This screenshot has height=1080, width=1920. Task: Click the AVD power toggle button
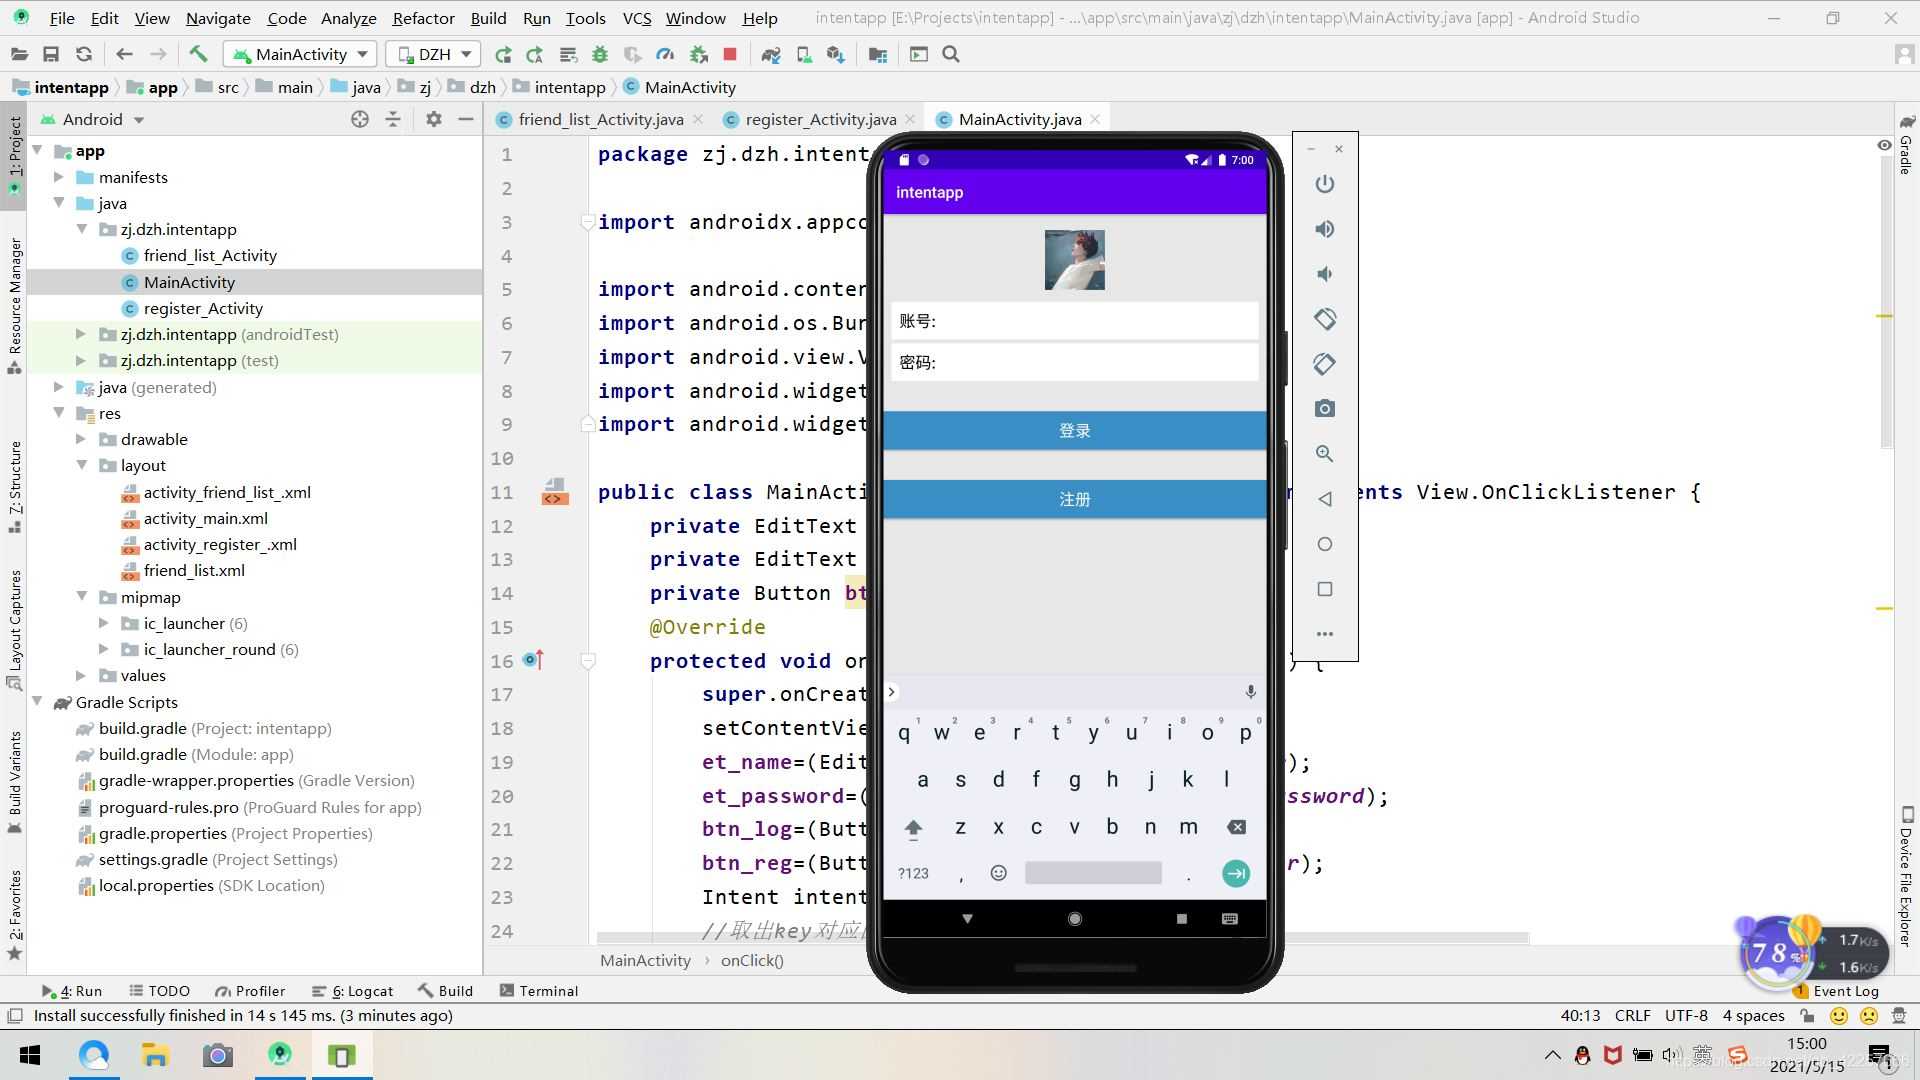click(1325, 185)
